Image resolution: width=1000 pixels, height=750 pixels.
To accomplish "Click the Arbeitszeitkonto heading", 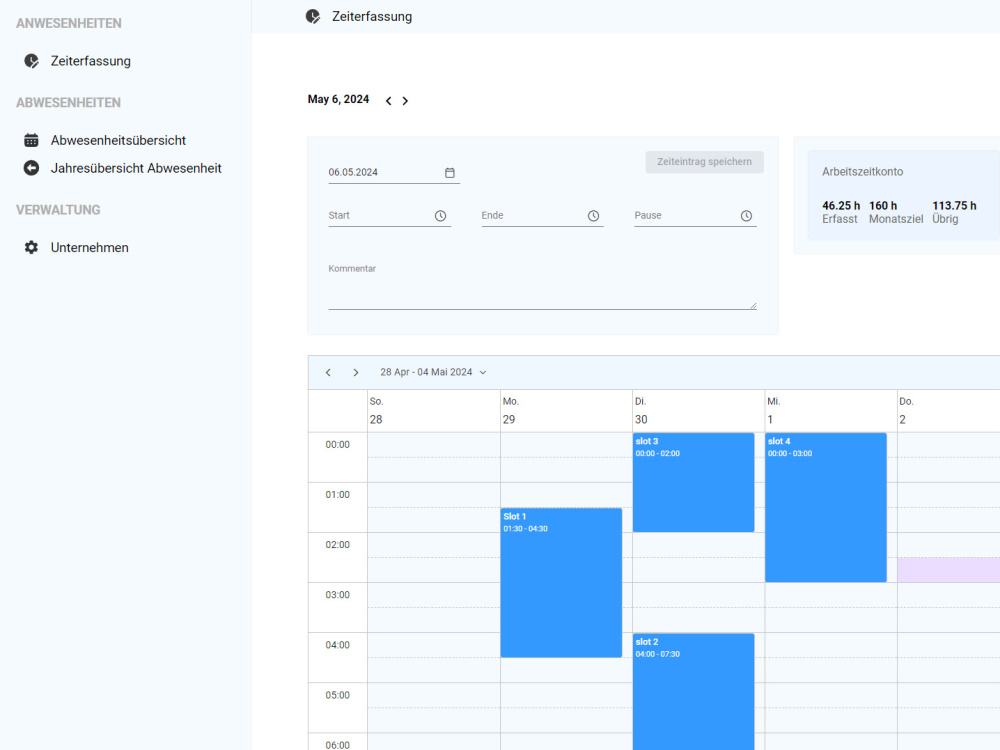I will pyautogui.click(x=862, y=172).
